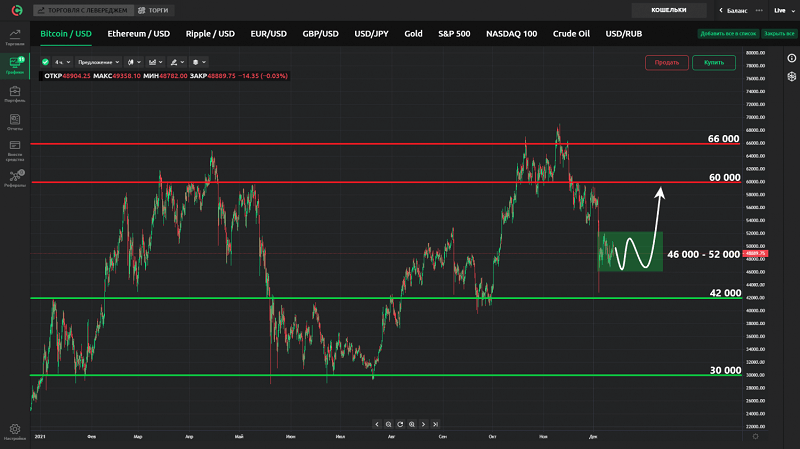Click the Торговля trading sidebar icon
The image size is (800, 449).
point(14,36)
